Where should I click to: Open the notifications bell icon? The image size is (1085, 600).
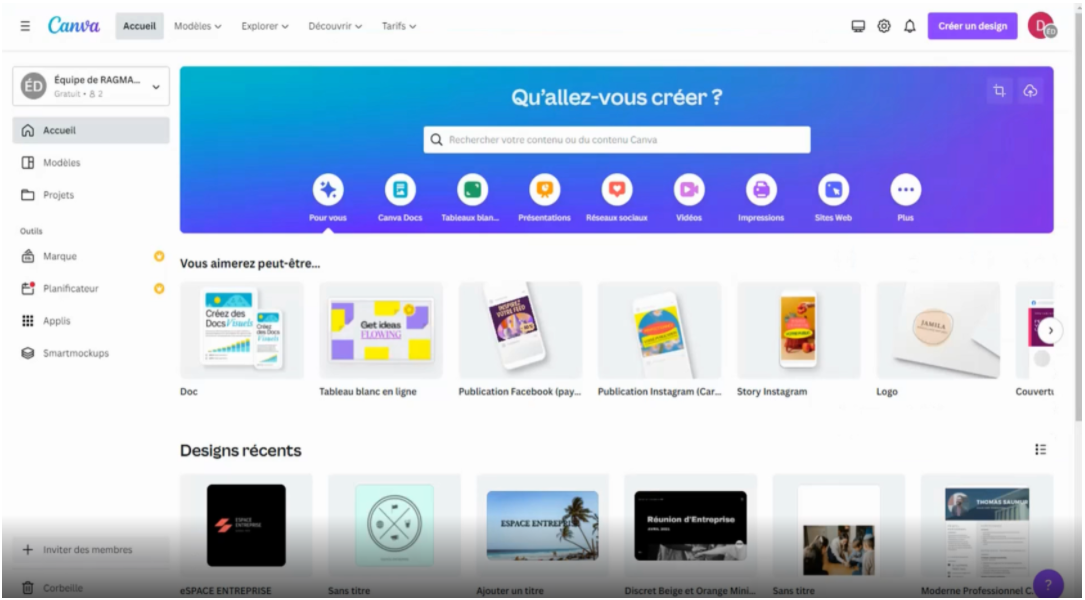(x=910, y=26)
